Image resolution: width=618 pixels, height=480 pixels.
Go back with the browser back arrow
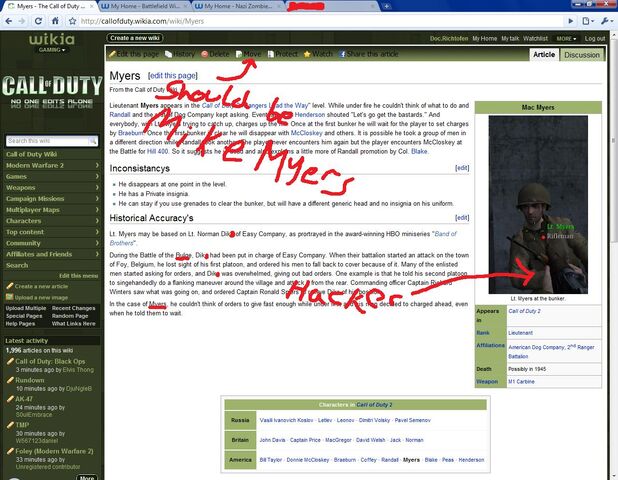[x=8, y=21]
